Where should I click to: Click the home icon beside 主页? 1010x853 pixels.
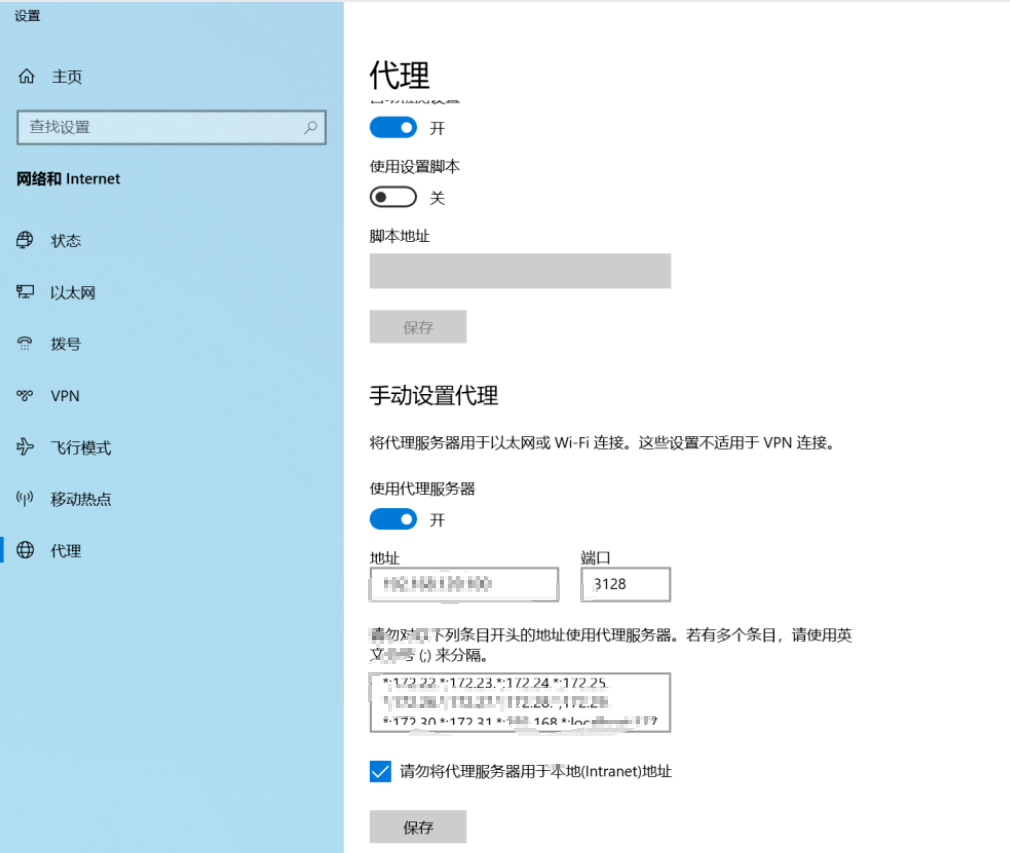click(x=26, y=76)
